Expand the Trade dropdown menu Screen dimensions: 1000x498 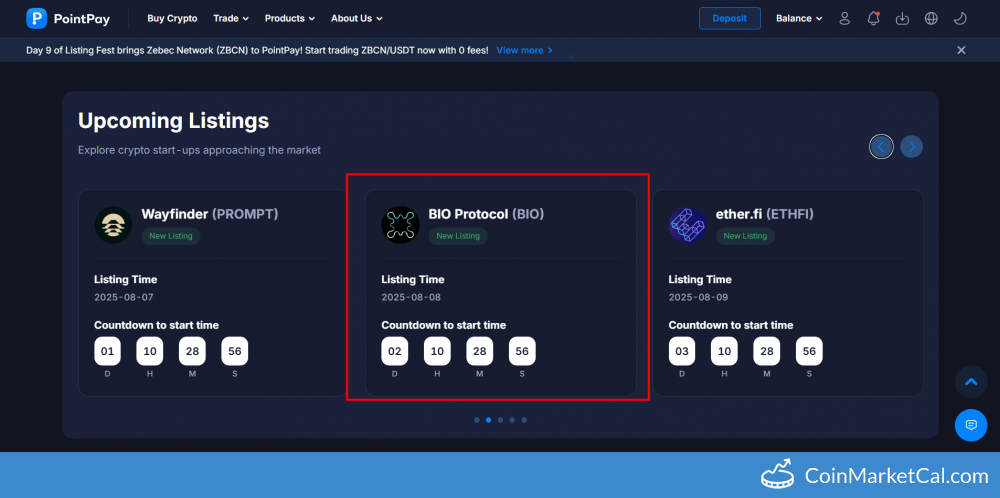[x=231, y=18]
